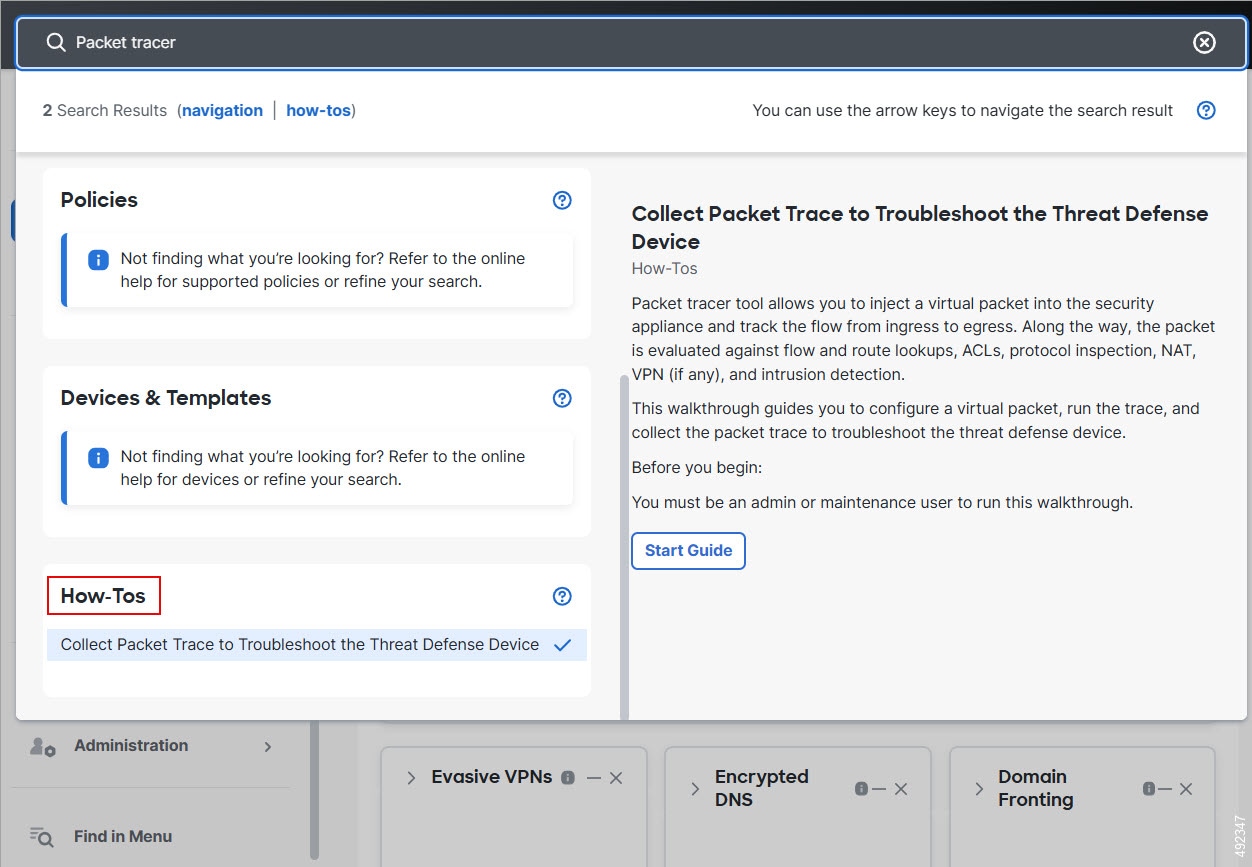
Task: Open help for Devices & Templates section
Action: (x=562, y=398)
